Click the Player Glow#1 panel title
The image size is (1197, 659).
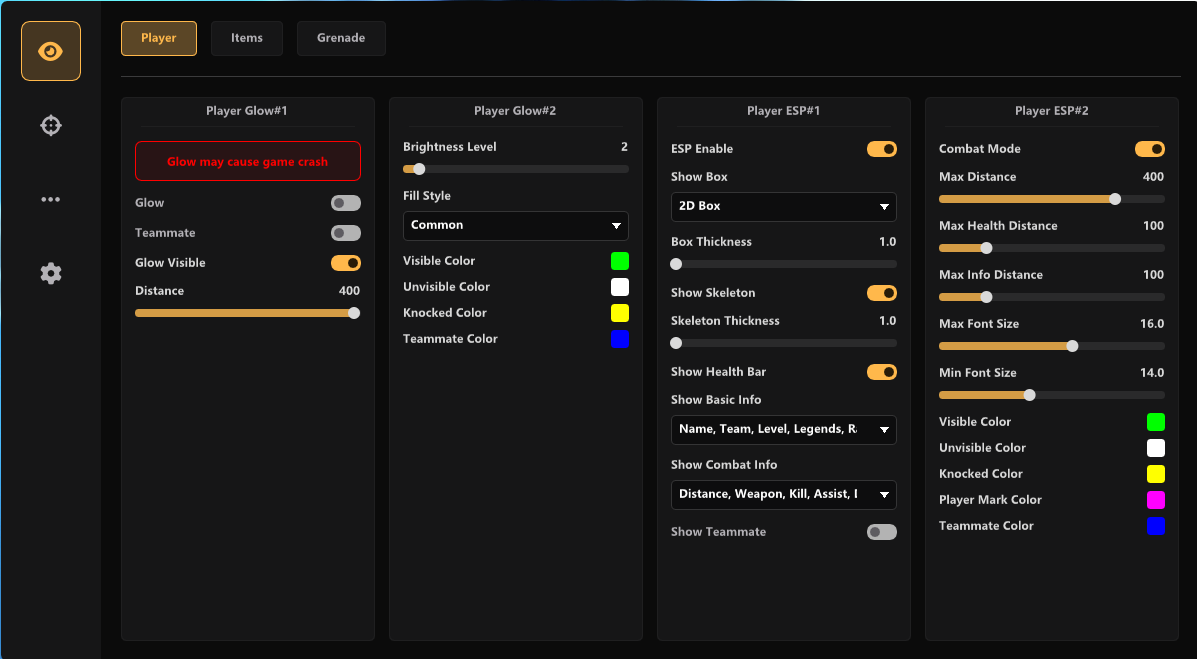point(247,111)
